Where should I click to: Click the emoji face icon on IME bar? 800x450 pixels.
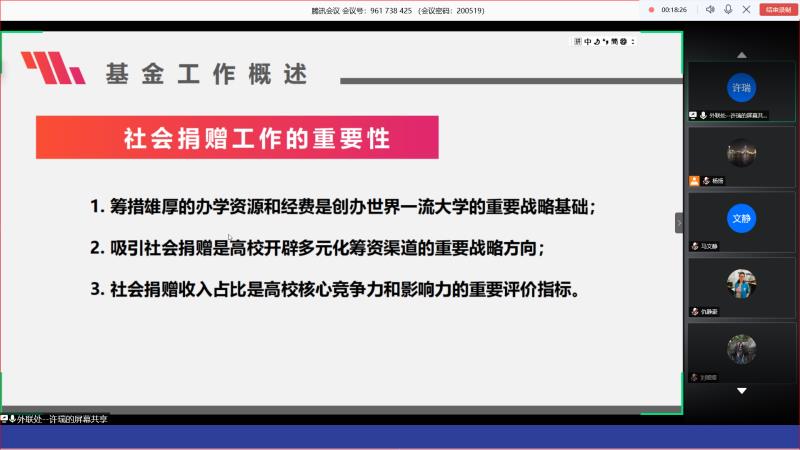tap(622, 41)
